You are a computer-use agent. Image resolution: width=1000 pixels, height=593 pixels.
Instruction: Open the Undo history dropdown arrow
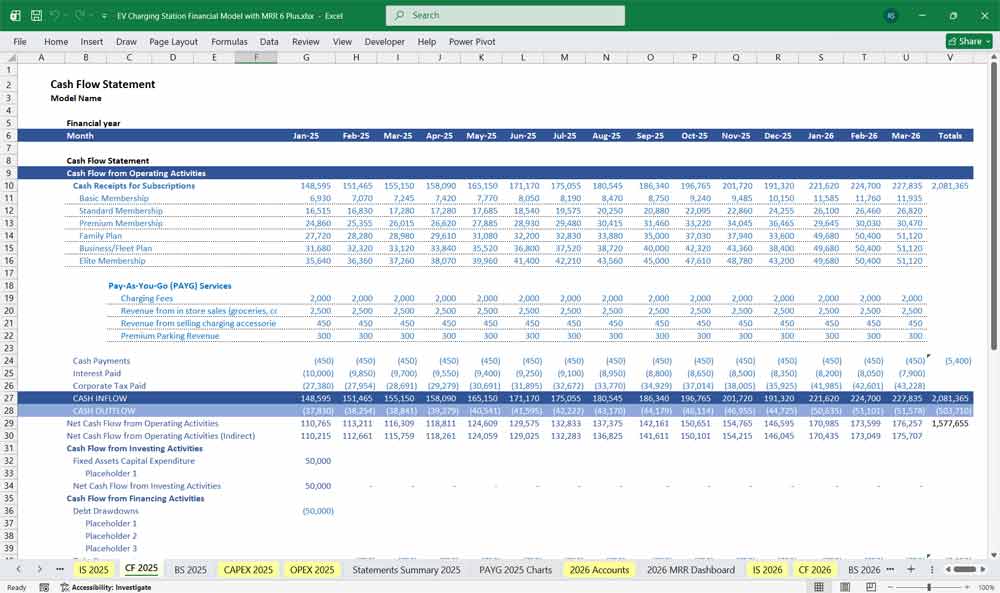64,14
